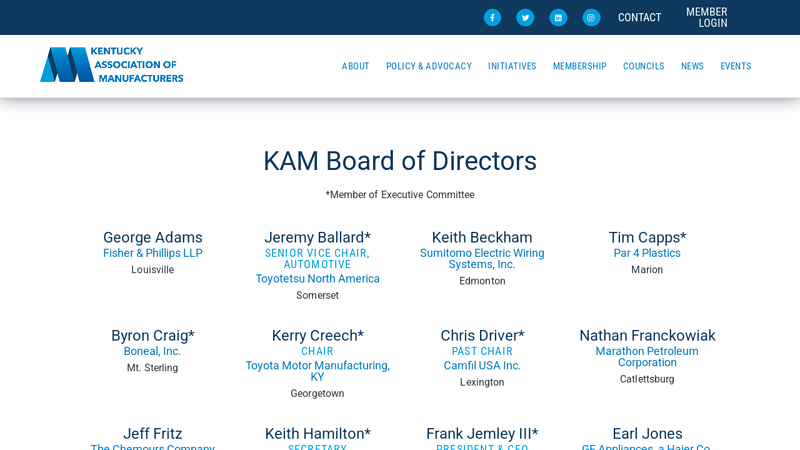This screenshot has width=800, height=450.
Task: Click the Par 4 Plastics link
Action: coord(647,253)
